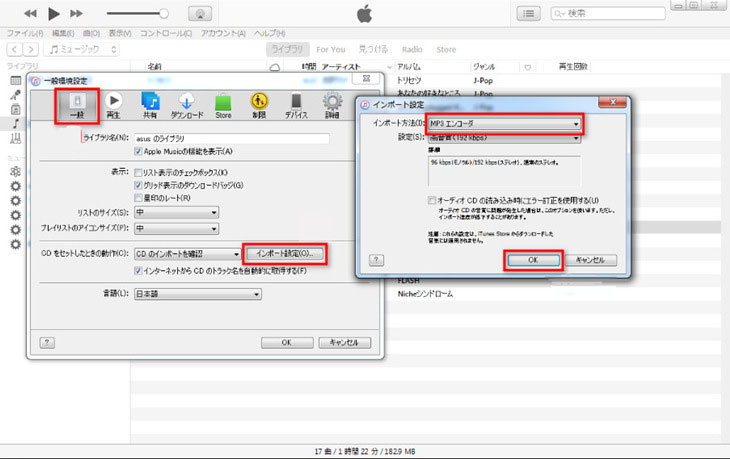Select the ダウンロード preferences icon

coord(187,106)
